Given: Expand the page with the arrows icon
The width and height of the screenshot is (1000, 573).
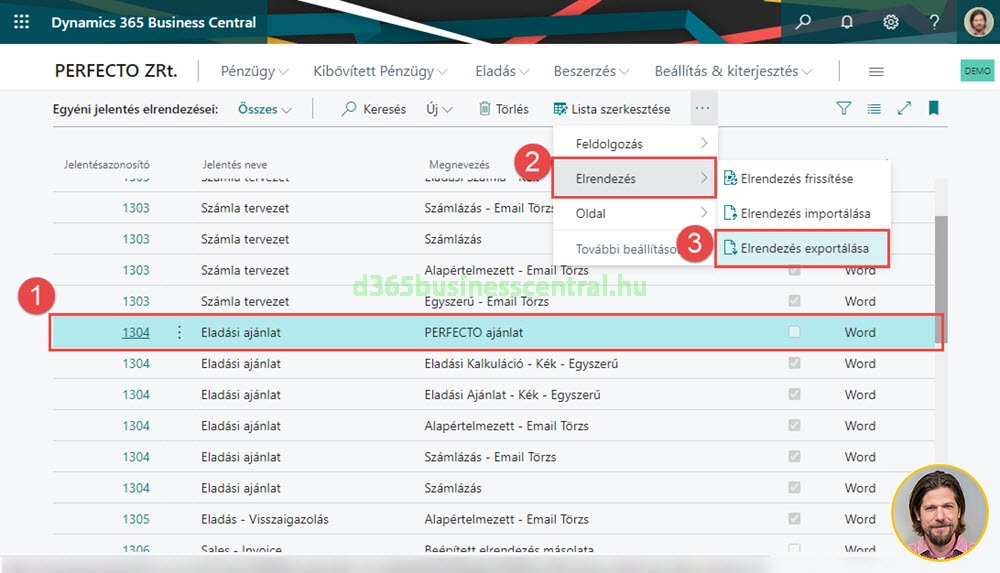Looking at the screenshot, I should 904,108.
